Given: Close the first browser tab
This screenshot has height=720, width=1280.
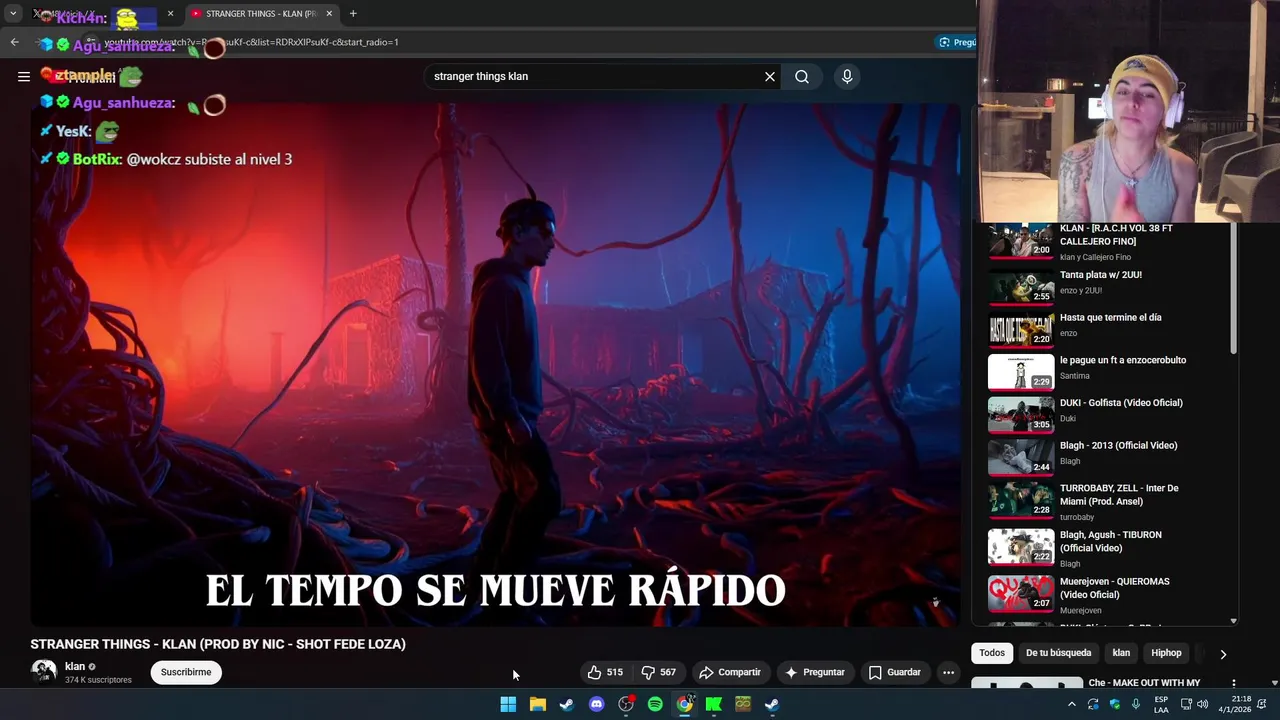Looking at the screenshot, I should click(170, 14).
